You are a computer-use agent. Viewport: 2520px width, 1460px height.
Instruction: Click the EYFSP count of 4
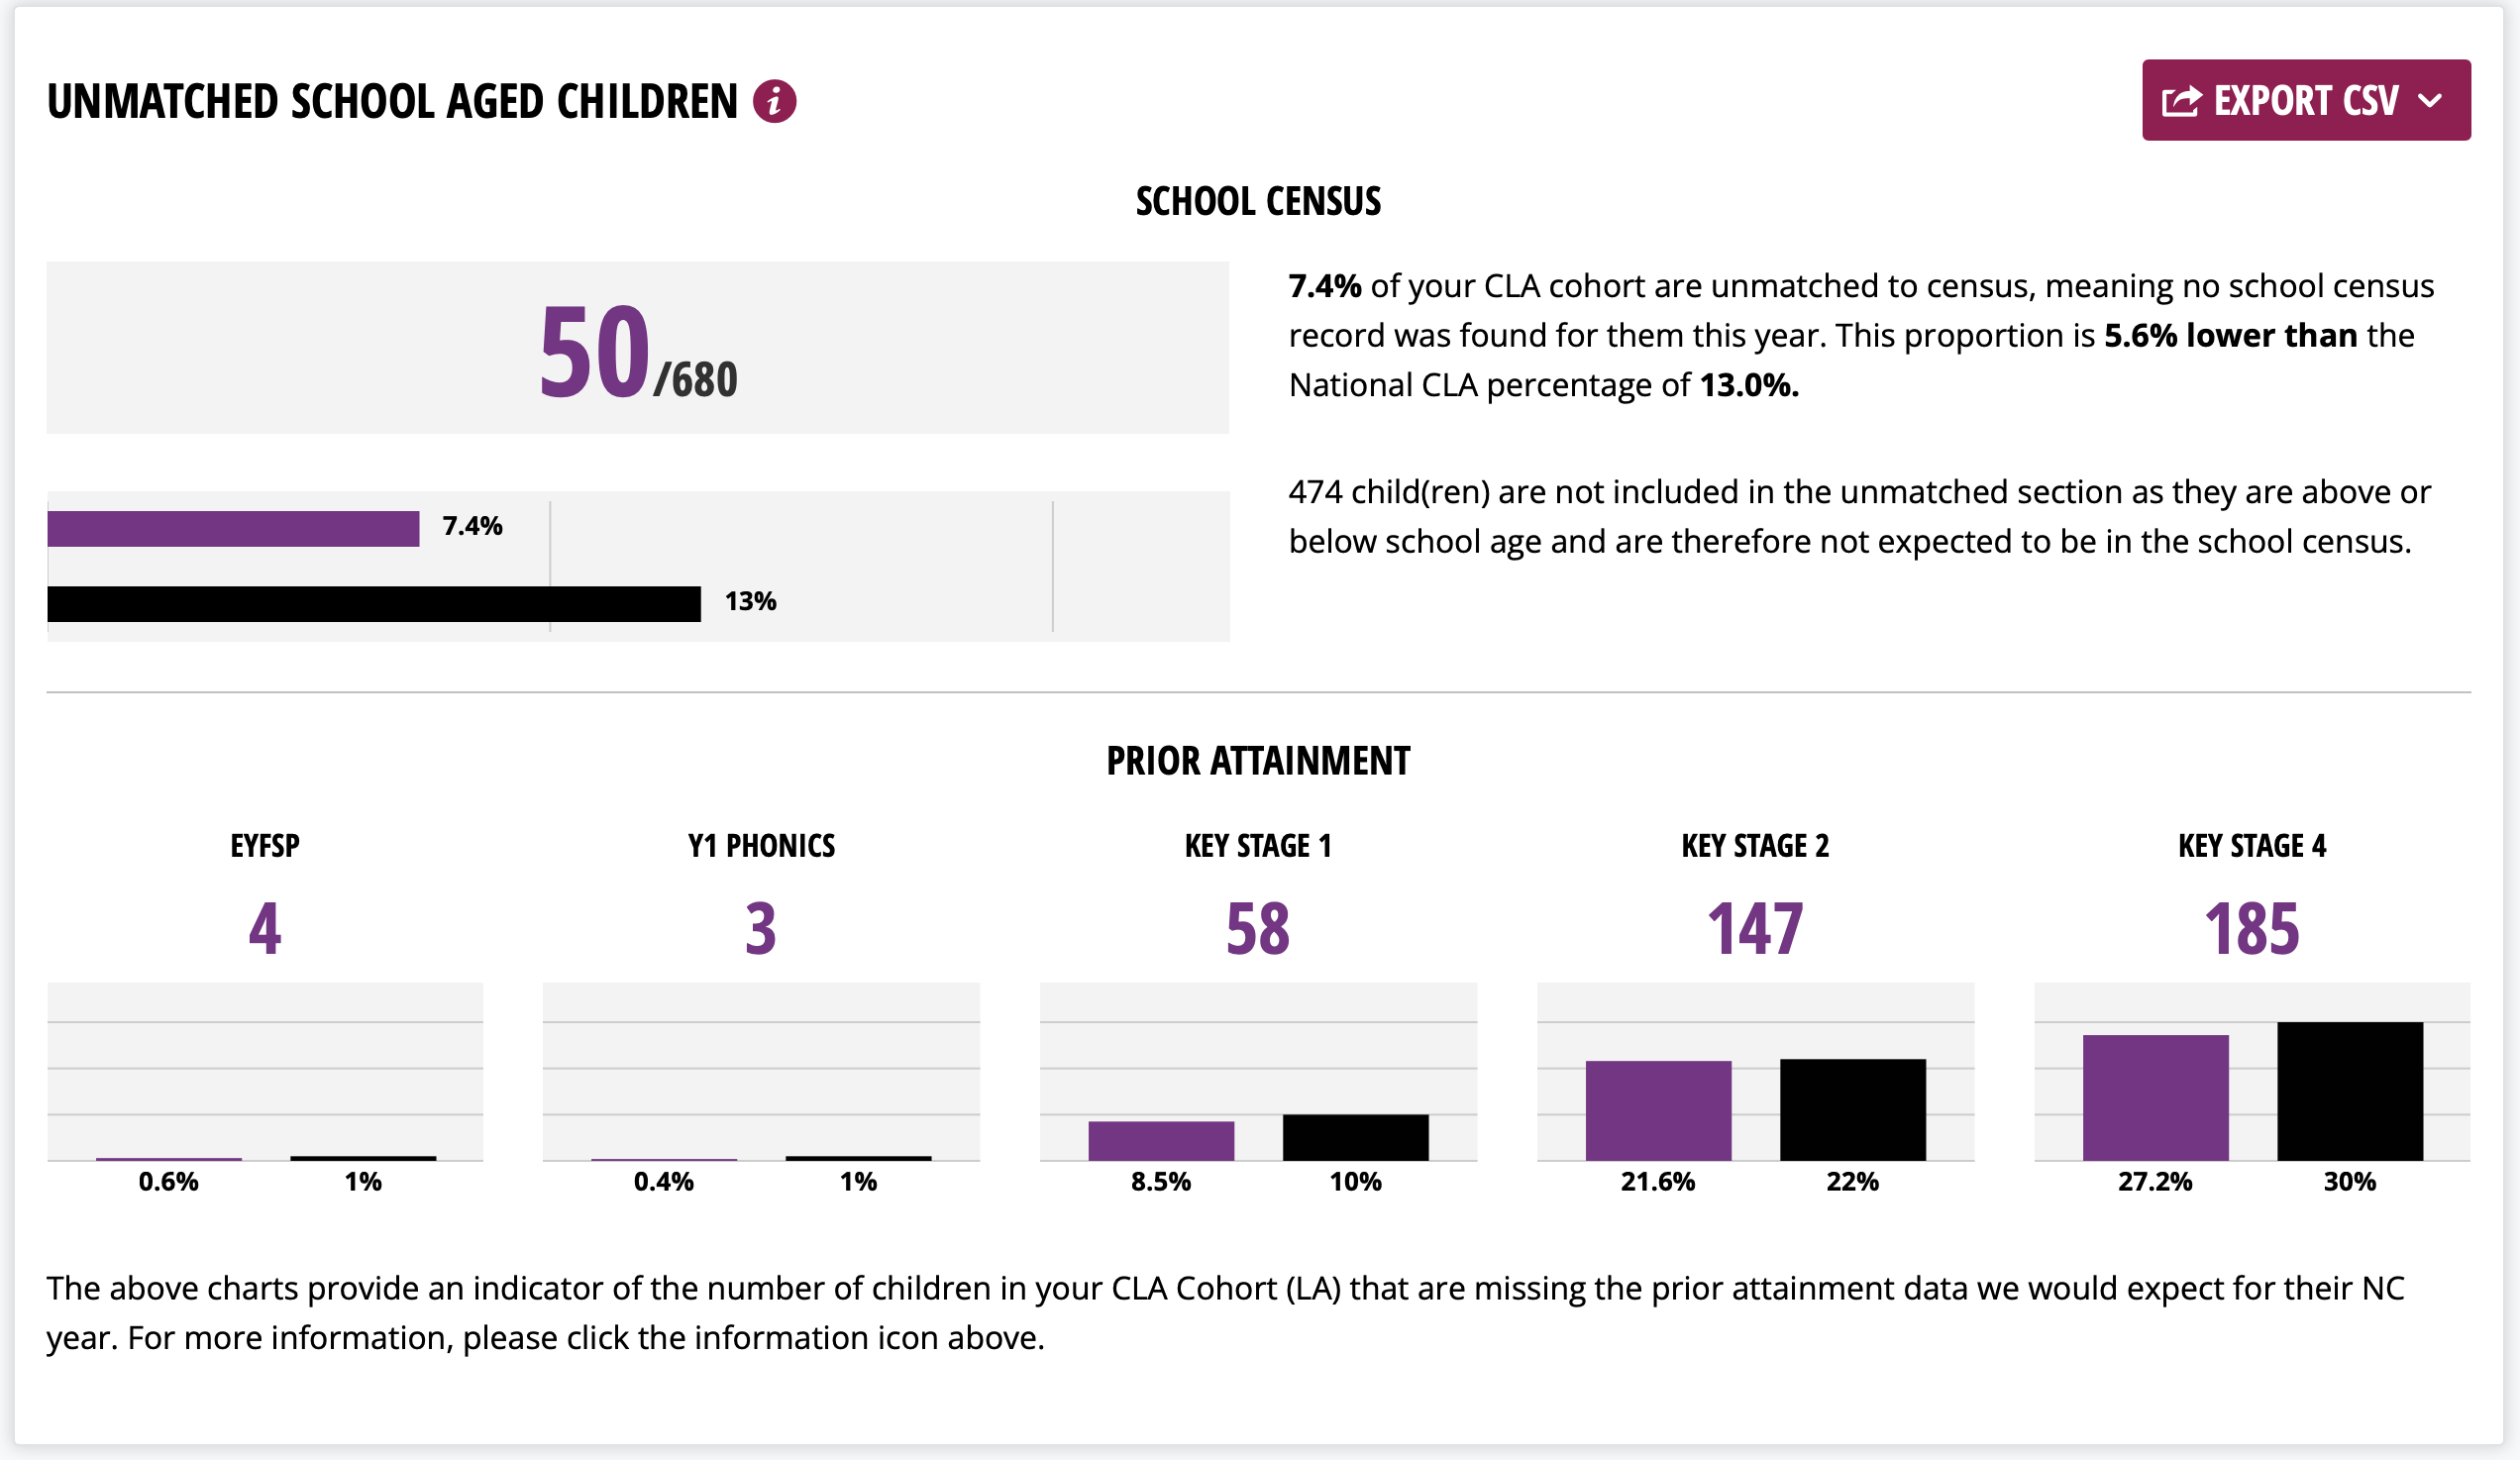coord(265,928)
